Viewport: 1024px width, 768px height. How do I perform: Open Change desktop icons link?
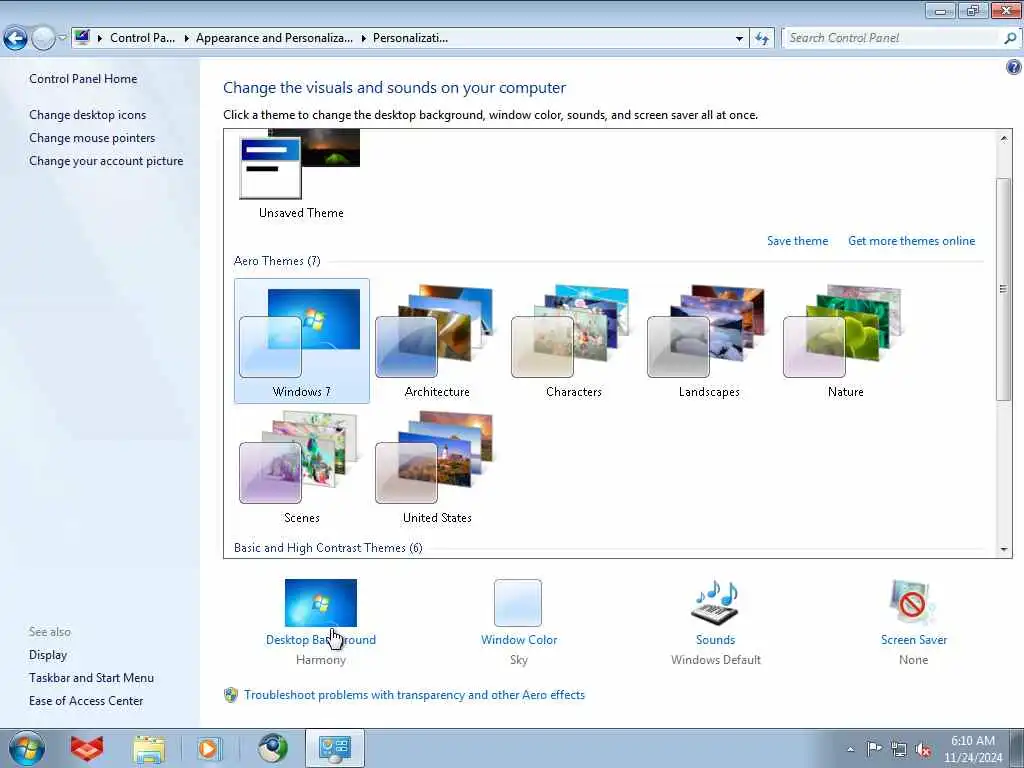tap(88, 115)
